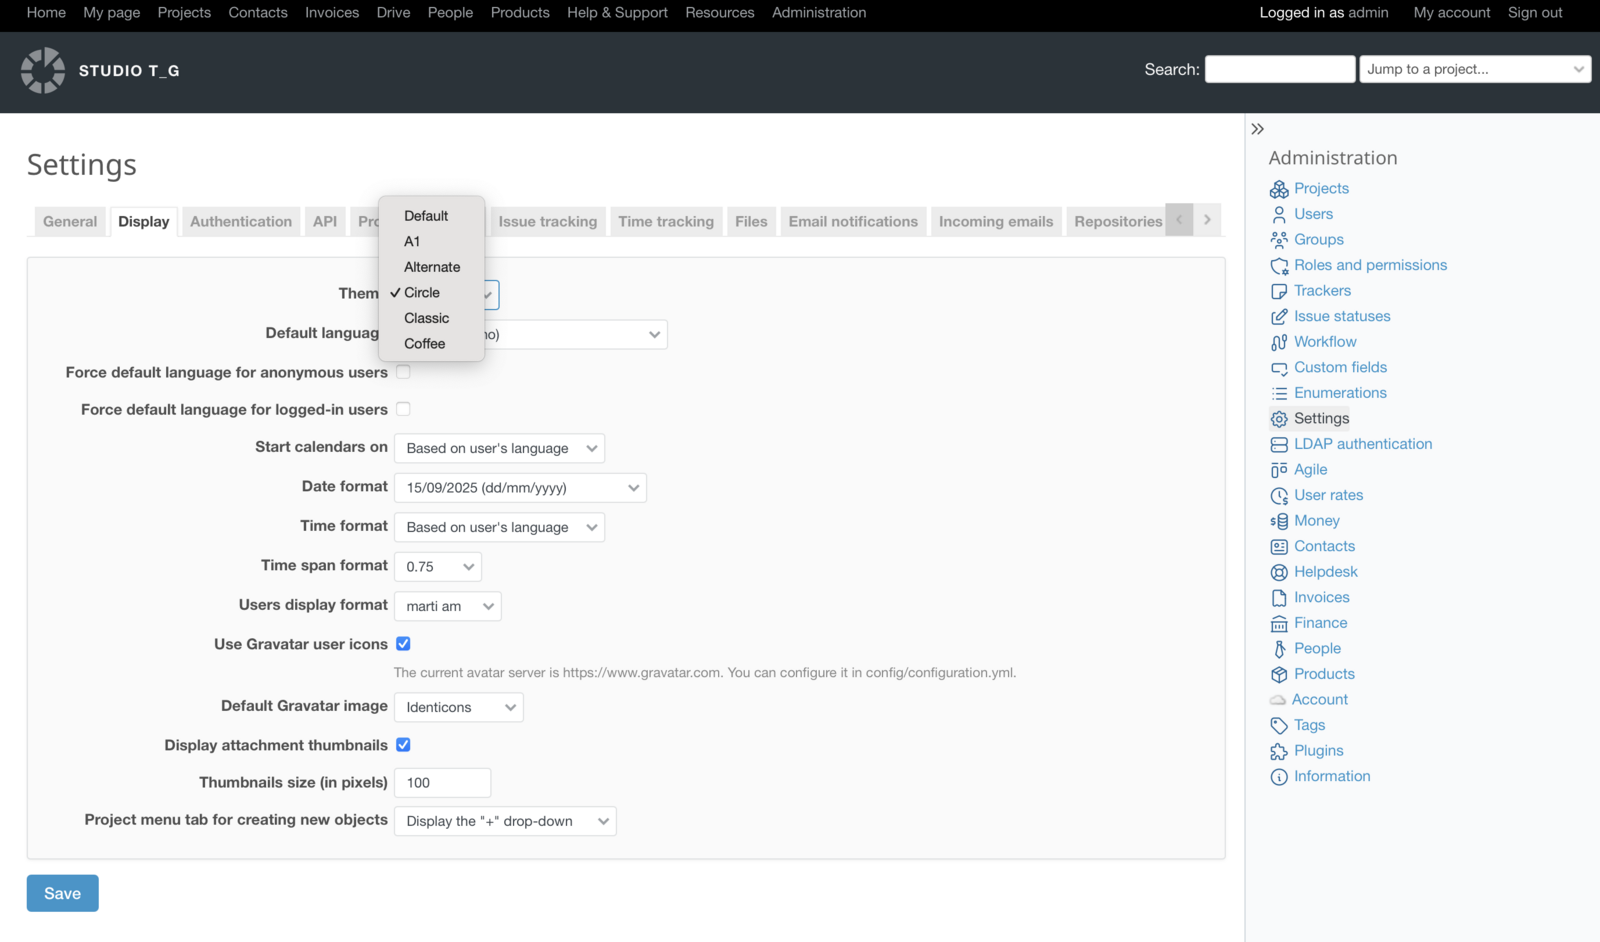Open Roles and permissions via its icon
1600x942 pixels.
click(1280, 265)
